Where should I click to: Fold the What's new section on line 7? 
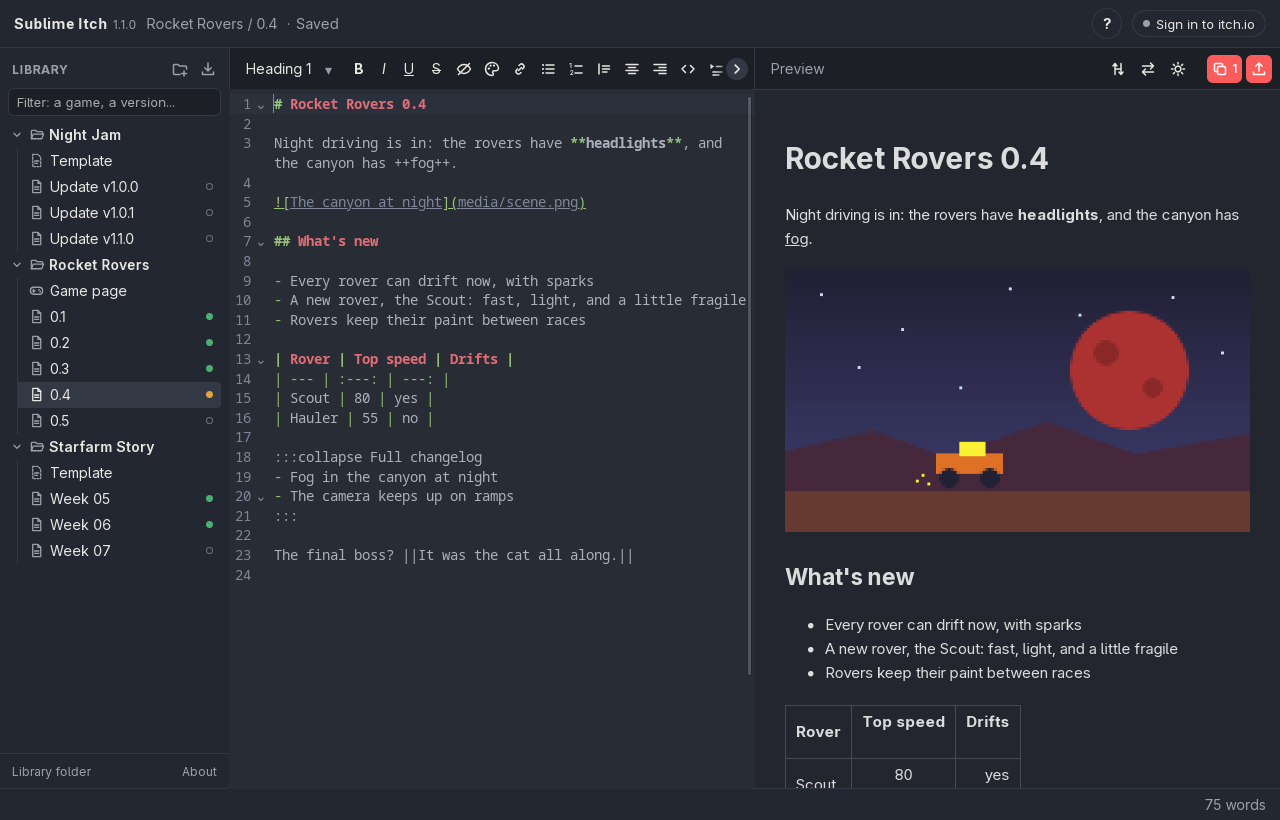tap(261, 242)
